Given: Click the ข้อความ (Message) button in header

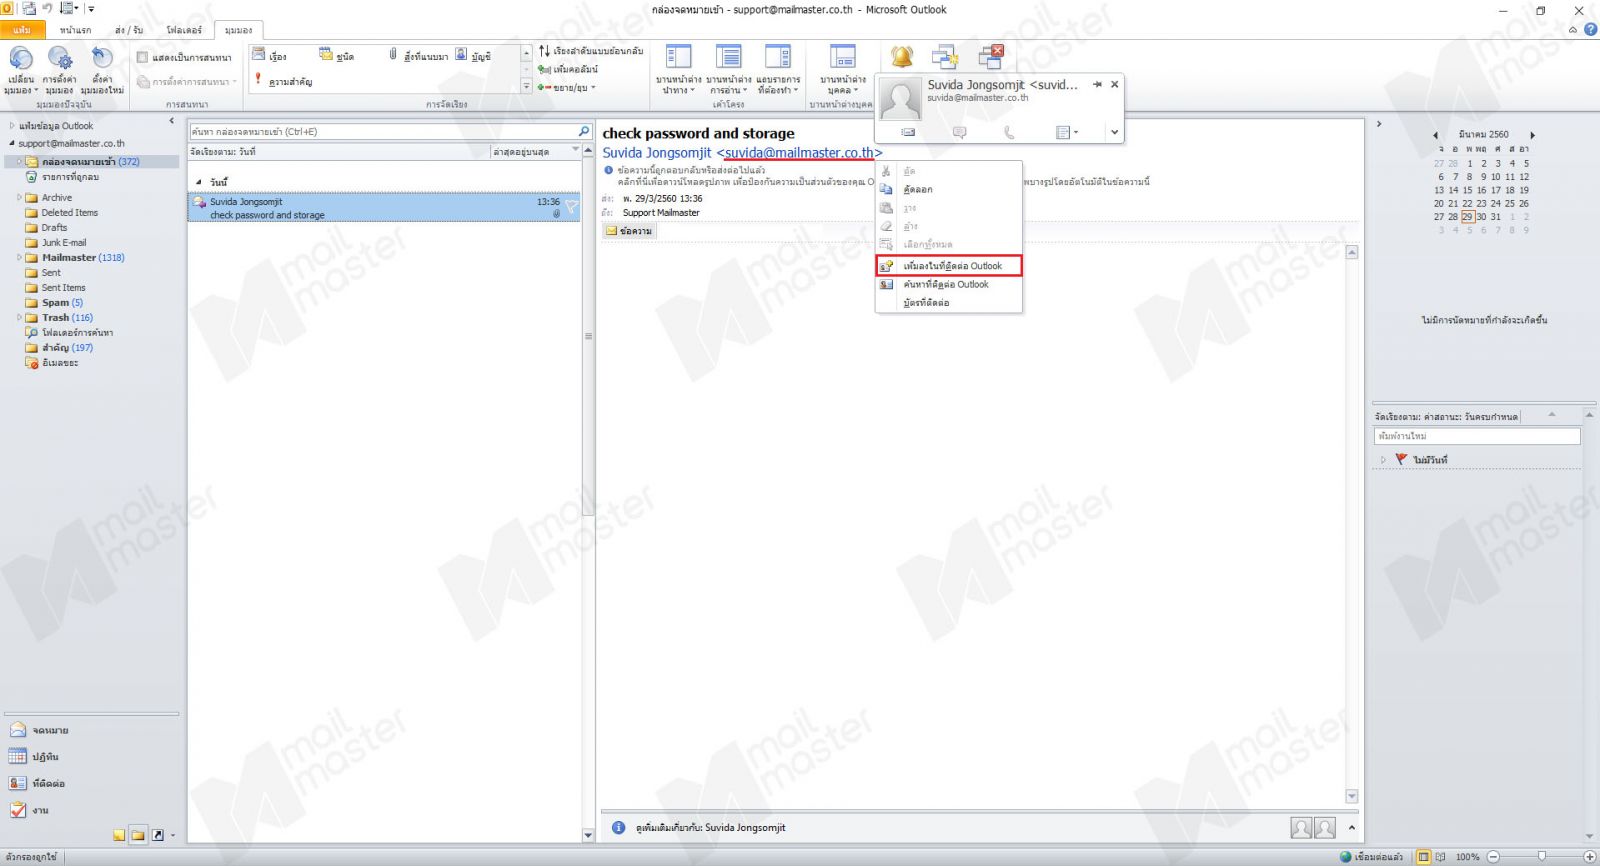Looking at the screenshot, I should tap(629, 231).
